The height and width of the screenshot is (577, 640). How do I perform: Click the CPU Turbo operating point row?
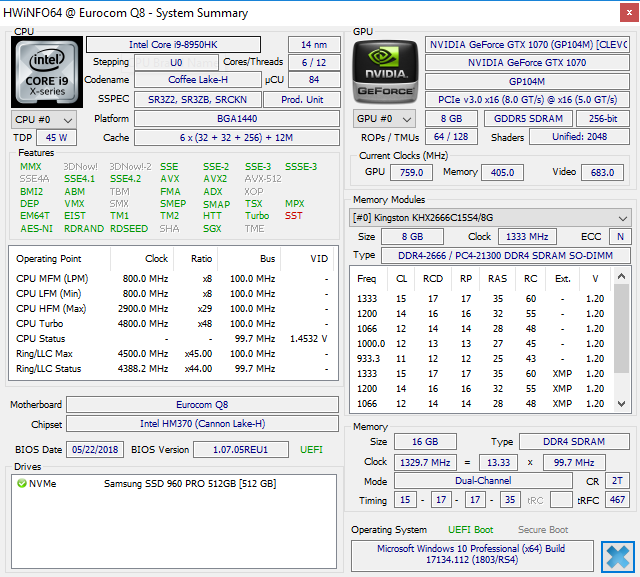pos(173,324)
